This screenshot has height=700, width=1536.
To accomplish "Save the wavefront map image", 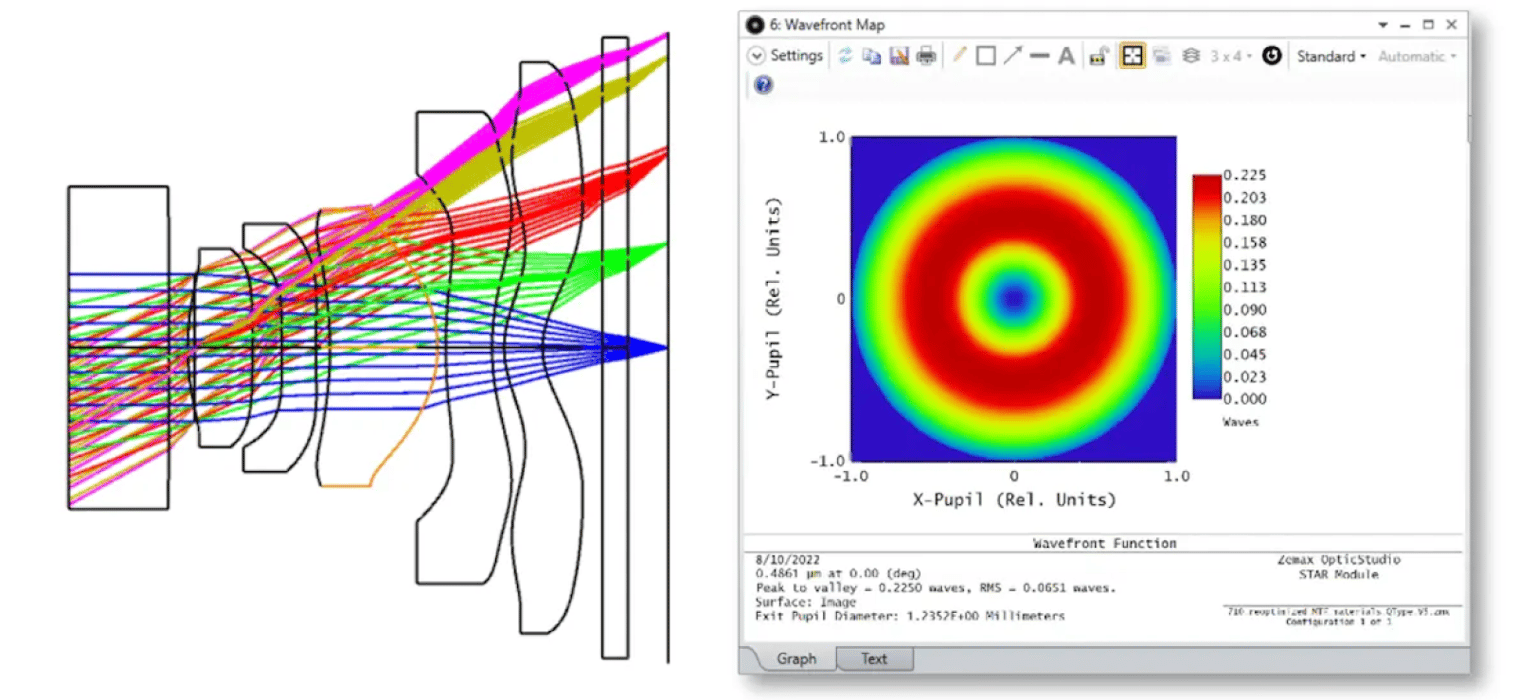I will [899, 56].
